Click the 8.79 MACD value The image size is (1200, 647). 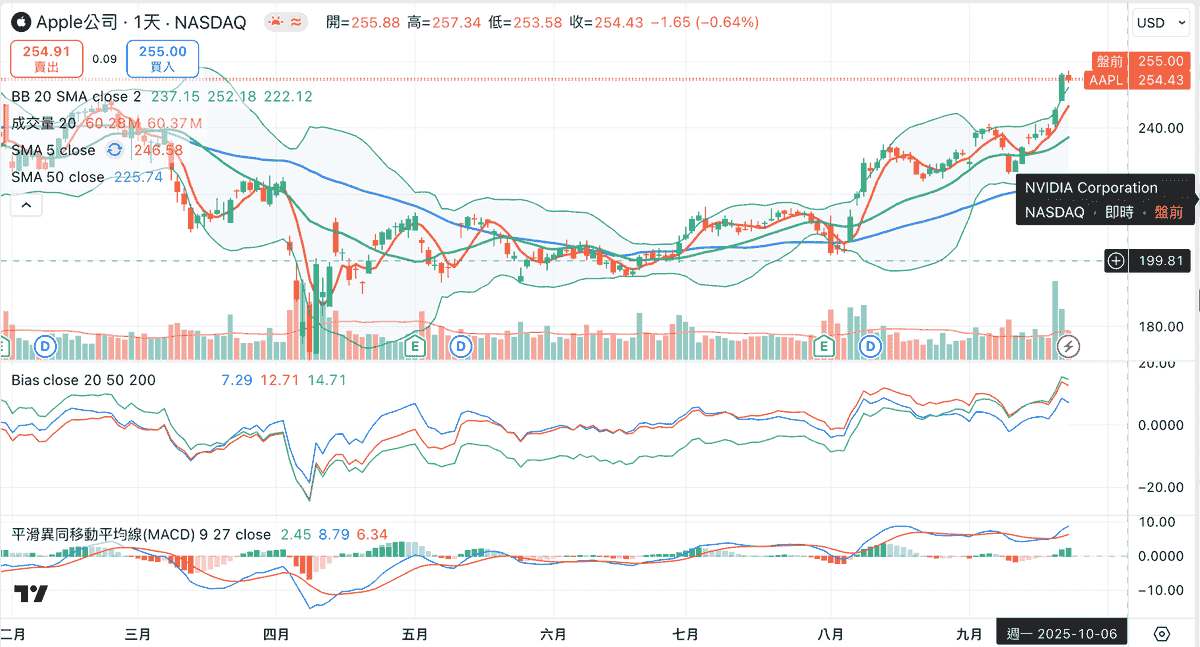click(x=333, y=534)
